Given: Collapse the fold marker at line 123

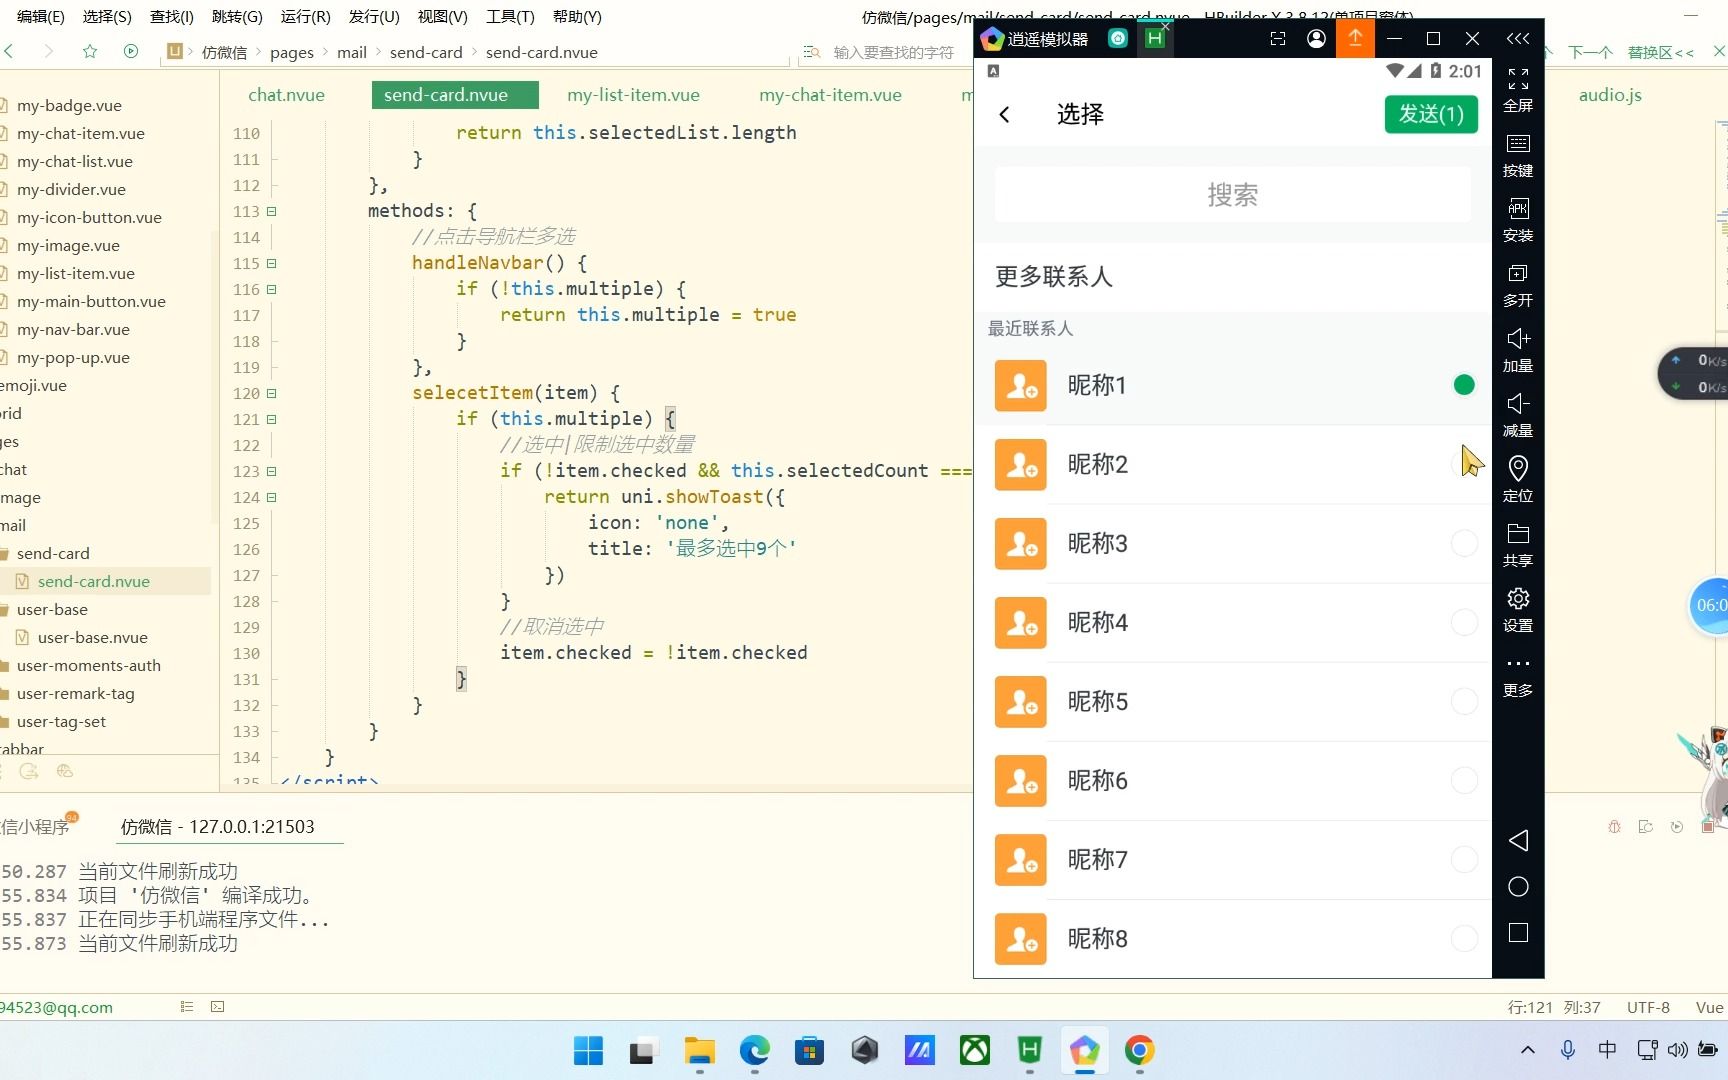Looking at the screenshot, I should 271,471.
